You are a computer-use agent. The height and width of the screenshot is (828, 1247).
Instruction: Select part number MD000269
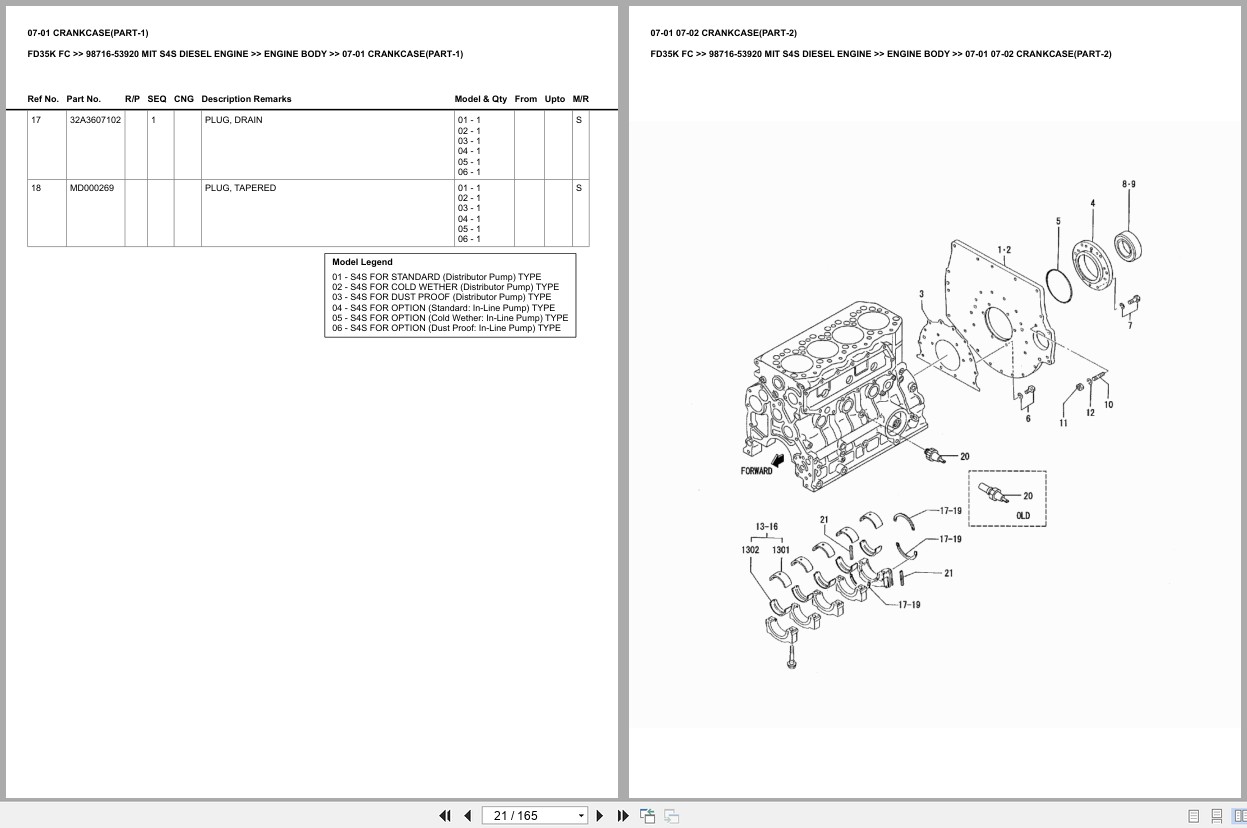pyautogui.click(x=92, y=188)
